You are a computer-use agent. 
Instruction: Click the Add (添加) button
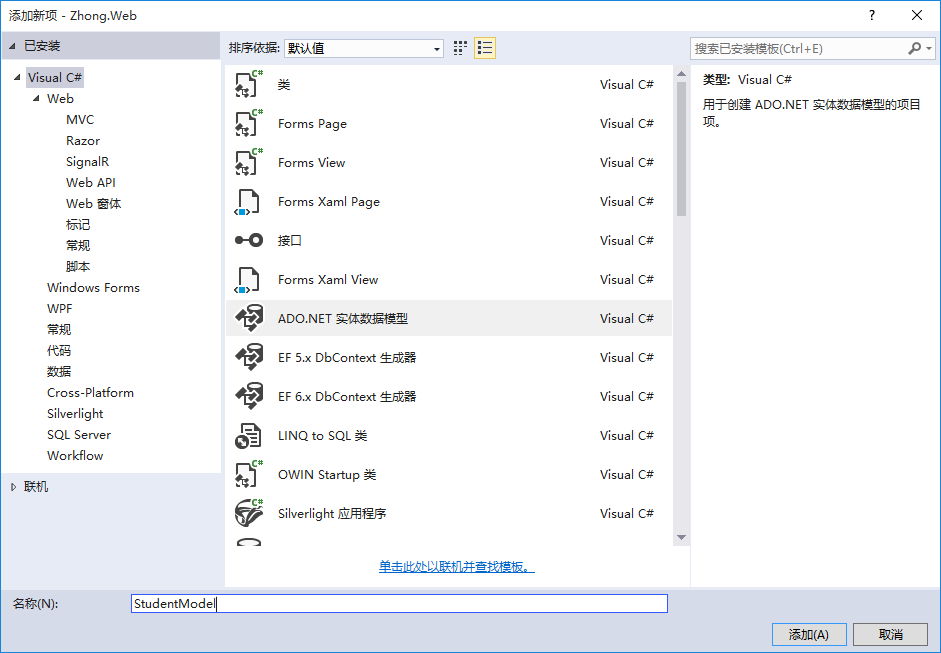pos(809,634)
